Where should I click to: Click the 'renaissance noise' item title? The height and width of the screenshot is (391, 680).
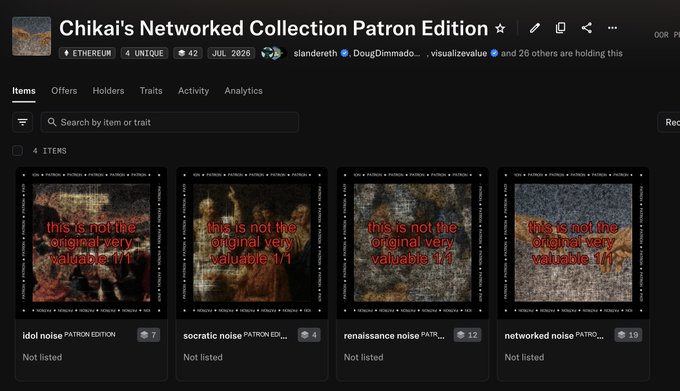(x=382, y=336)
